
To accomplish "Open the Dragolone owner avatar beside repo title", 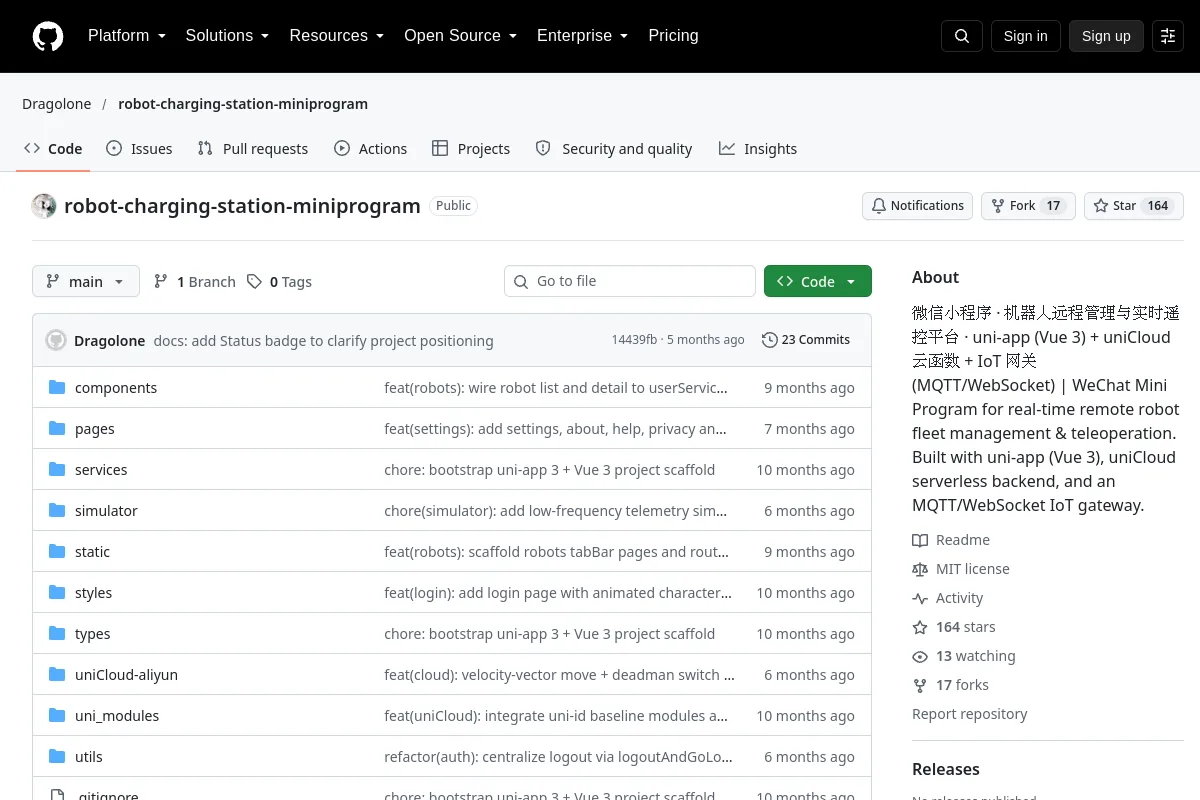I will [44, 206].
